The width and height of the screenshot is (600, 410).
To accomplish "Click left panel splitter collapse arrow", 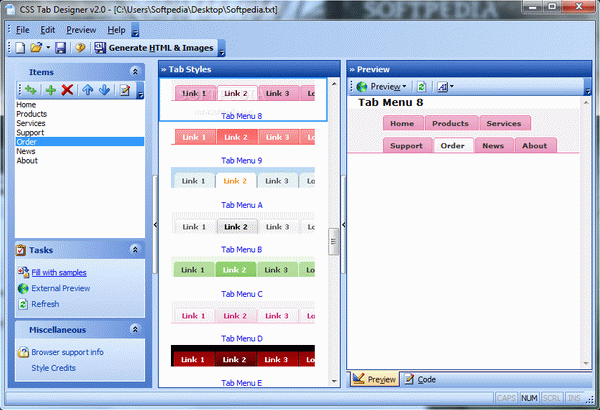I will click(x=155, y=224).
